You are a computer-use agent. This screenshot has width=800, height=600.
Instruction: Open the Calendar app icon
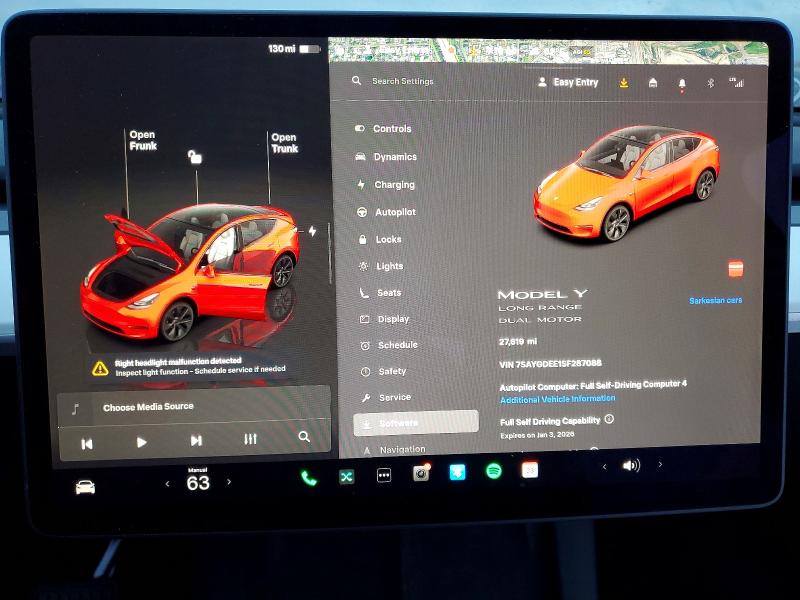tap(530, 469)
